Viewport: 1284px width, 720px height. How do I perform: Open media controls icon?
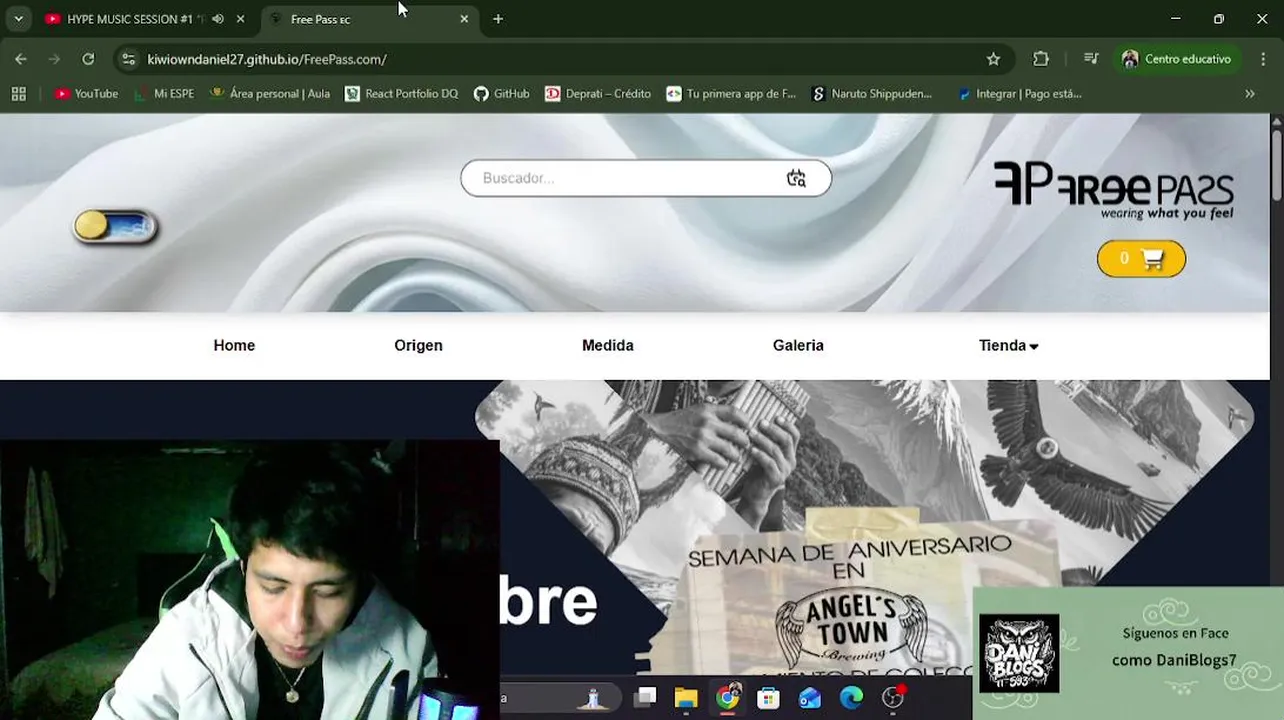click(1091, 59)
